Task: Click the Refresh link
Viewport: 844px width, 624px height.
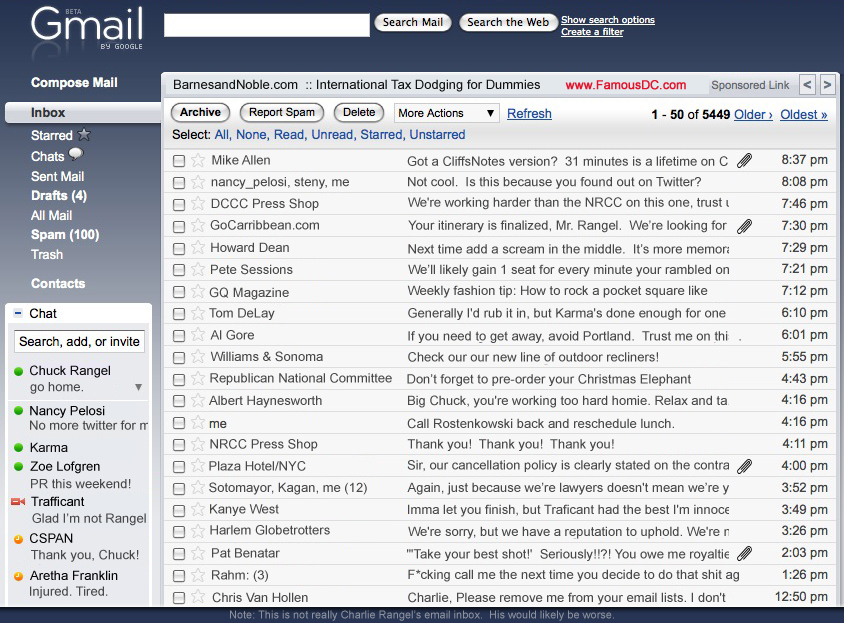Action: click(x=529, y=113)
